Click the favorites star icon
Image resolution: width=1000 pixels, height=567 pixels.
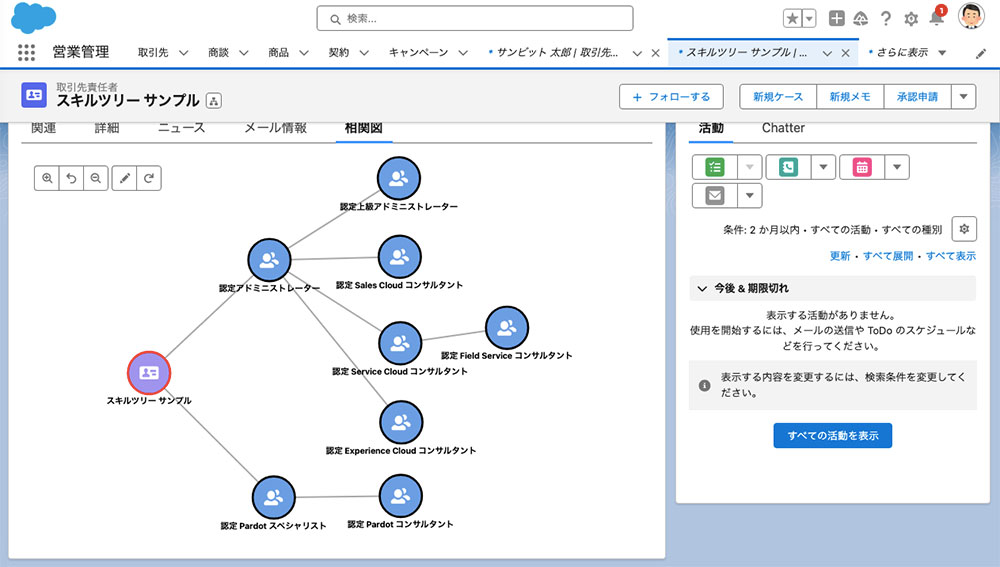pyautogui.click(x=792, y=18)
